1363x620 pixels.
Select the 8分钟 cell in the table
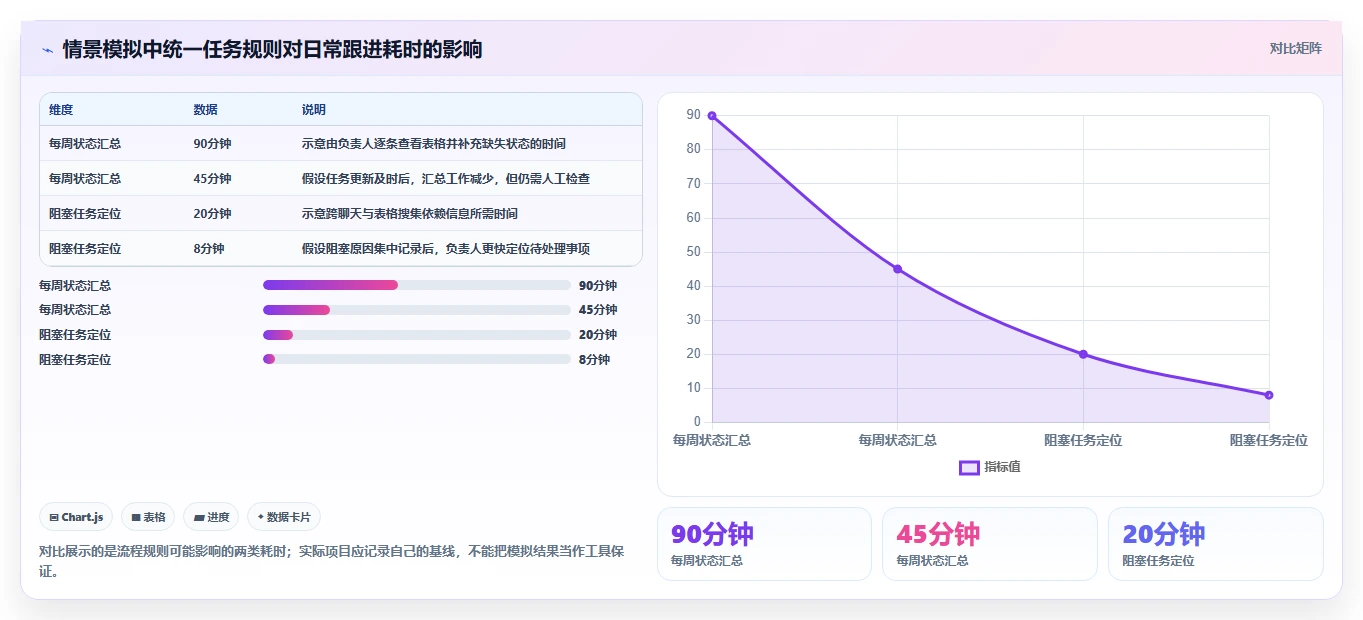[x=209, y=249]
